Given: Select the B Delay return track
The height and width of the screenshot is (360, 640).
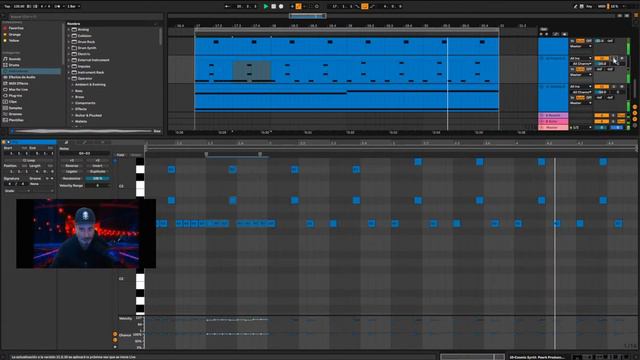Looking at the screenshot, I should (553, 121).
